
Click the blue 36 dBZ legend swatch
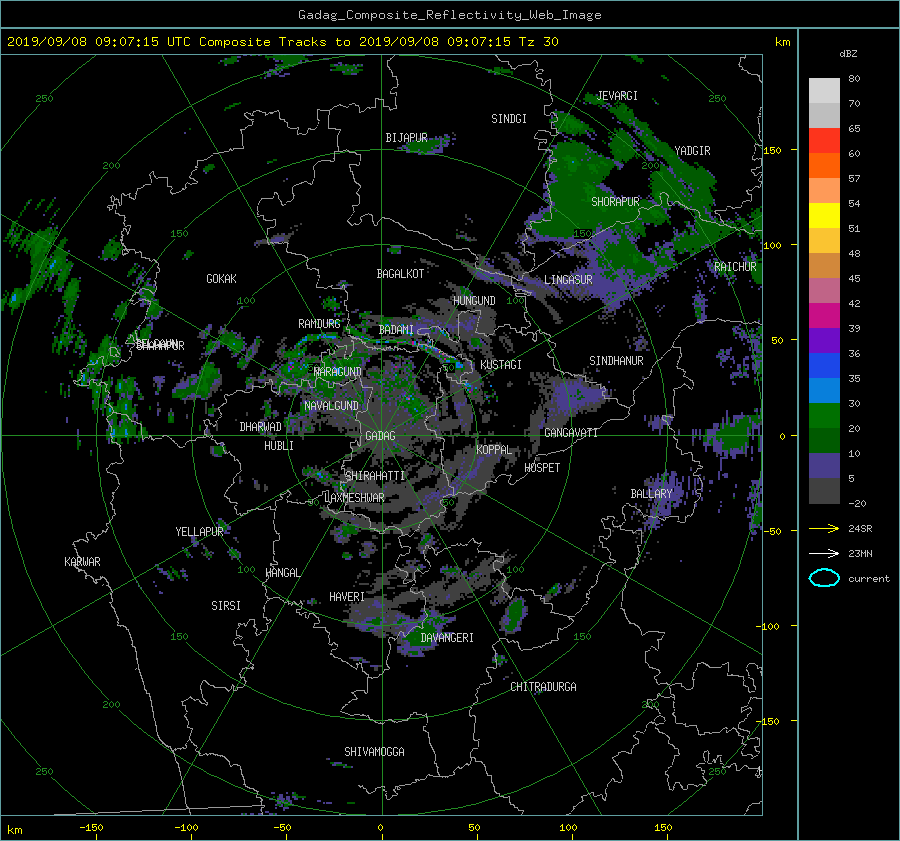point(824,365)
